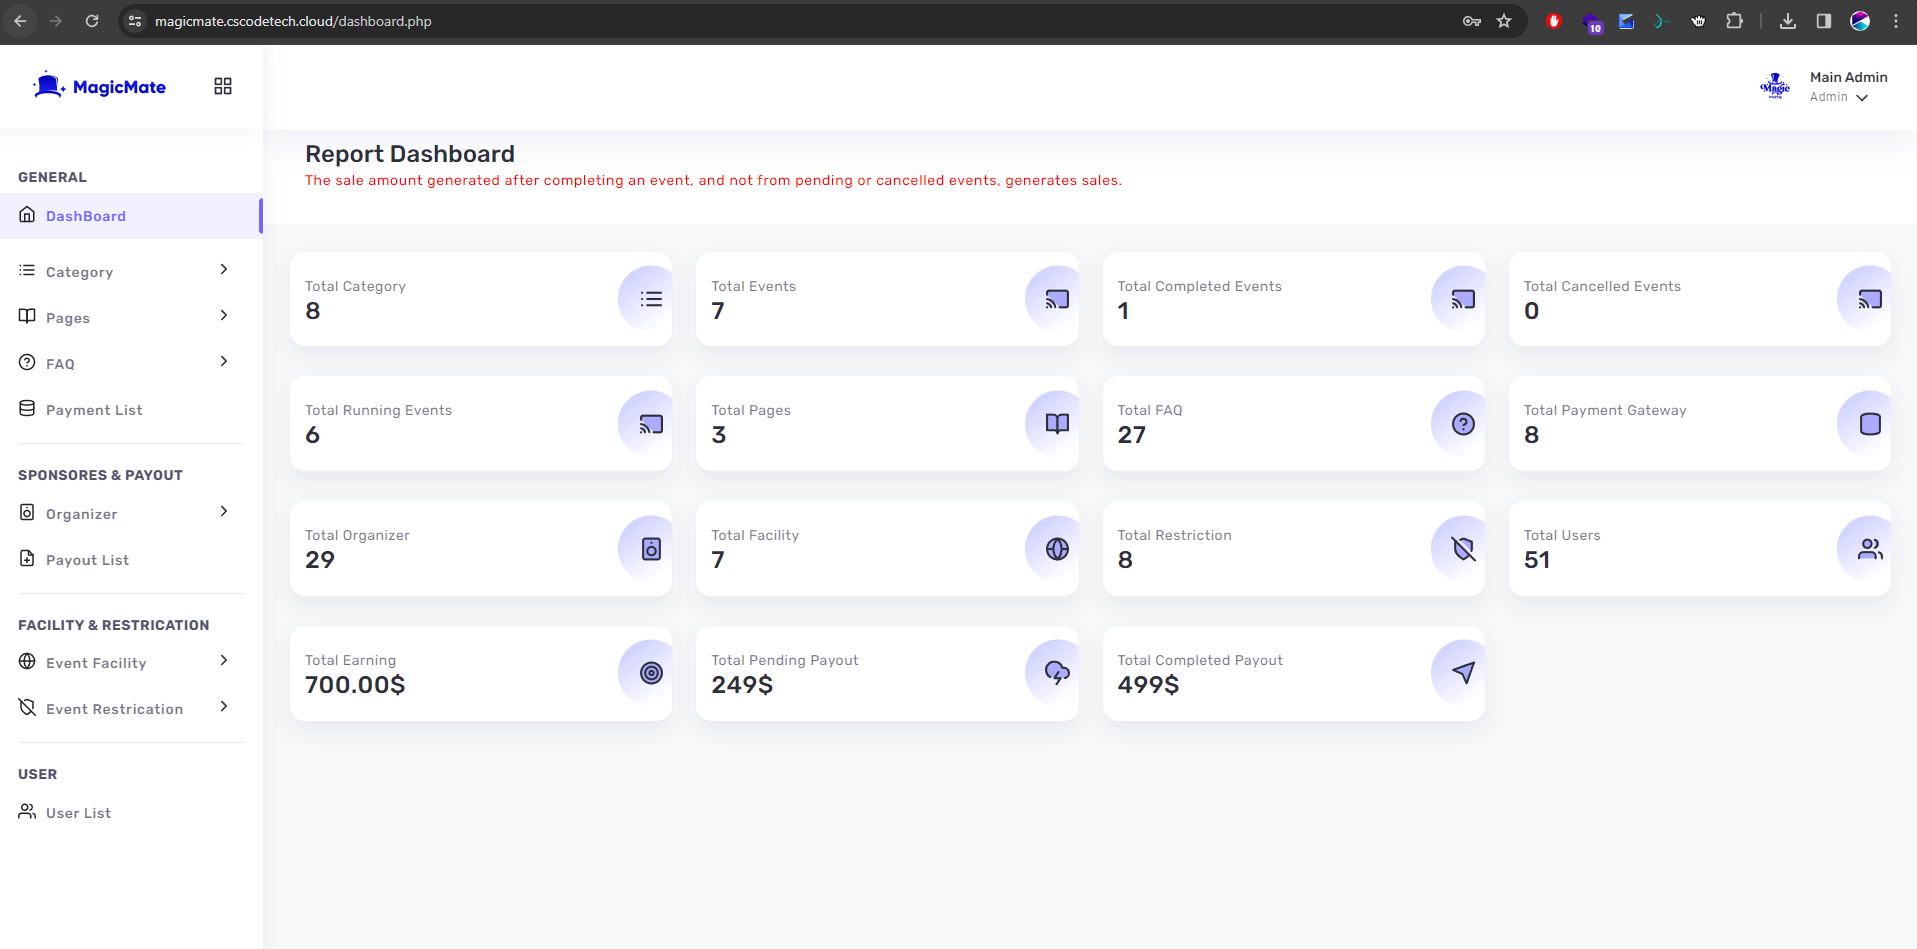Open the Payment List menu item
Screen dimensions: 1917x949
pyautogui.click(x=130, y=409)
